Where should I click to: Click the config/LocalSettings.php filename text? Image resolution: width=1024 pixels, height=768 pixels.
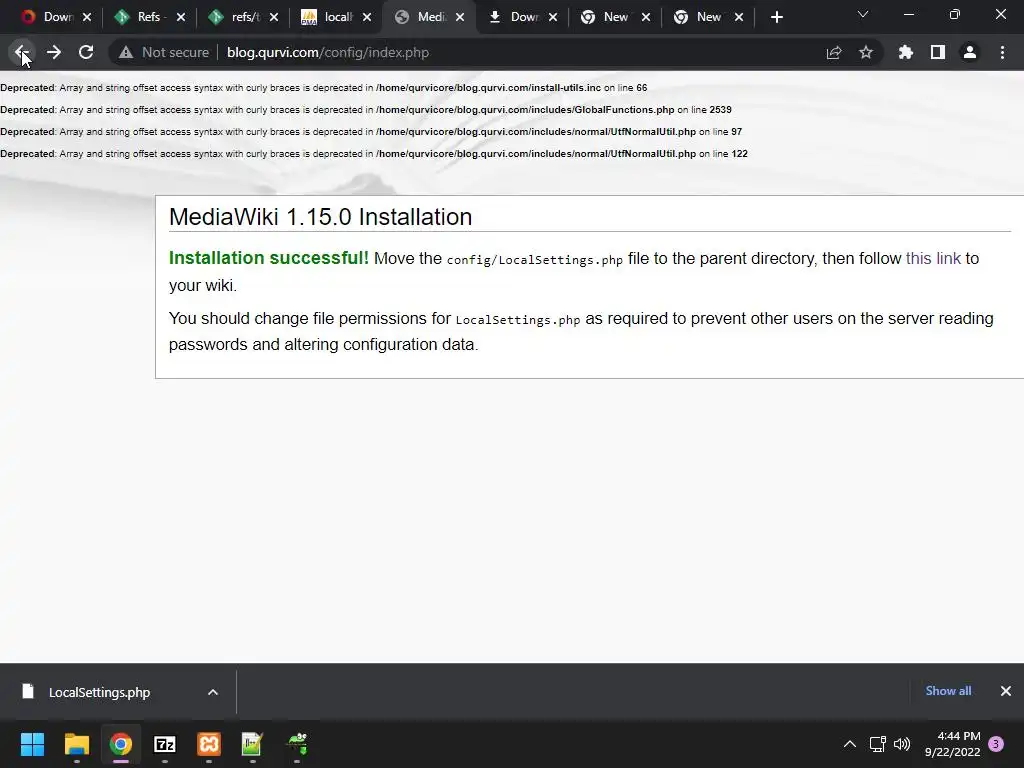click(534, 260)
